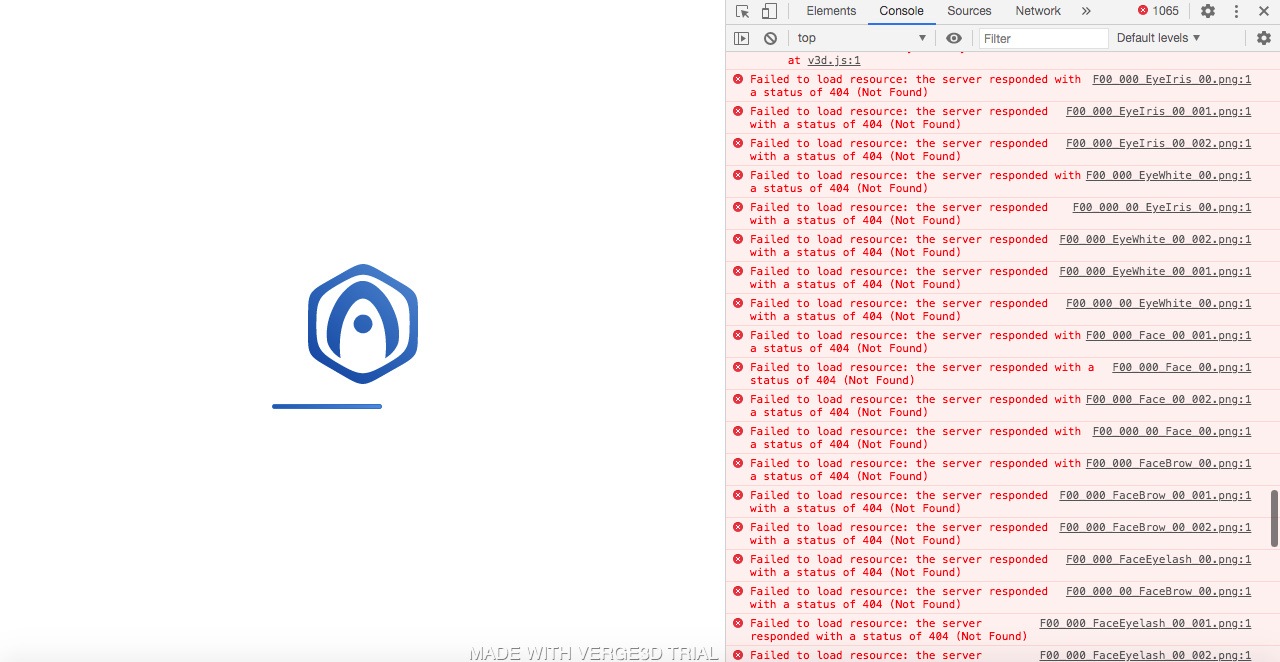Open F00_000_FaceBrow_00_001.png:1 link
The height and width of the screenshot is (662, 1280).
click(1155, 495)
